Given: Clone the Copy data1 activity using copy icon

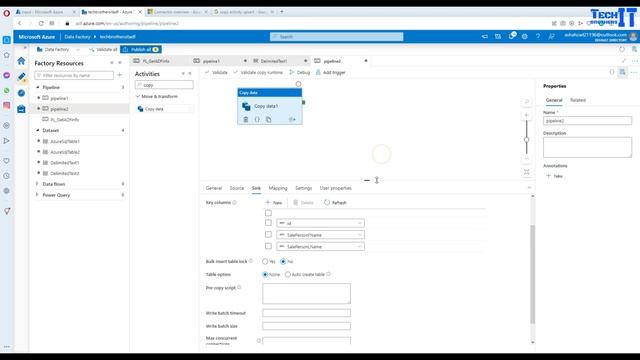Looking at the screenshot, I should coord(268,120).
